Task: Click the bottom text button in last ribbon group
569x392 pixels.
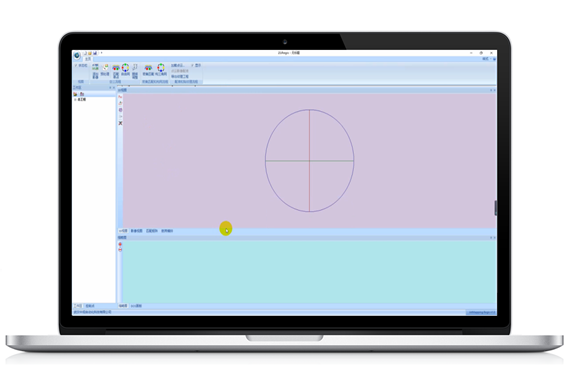Action: tap(180, 77)
